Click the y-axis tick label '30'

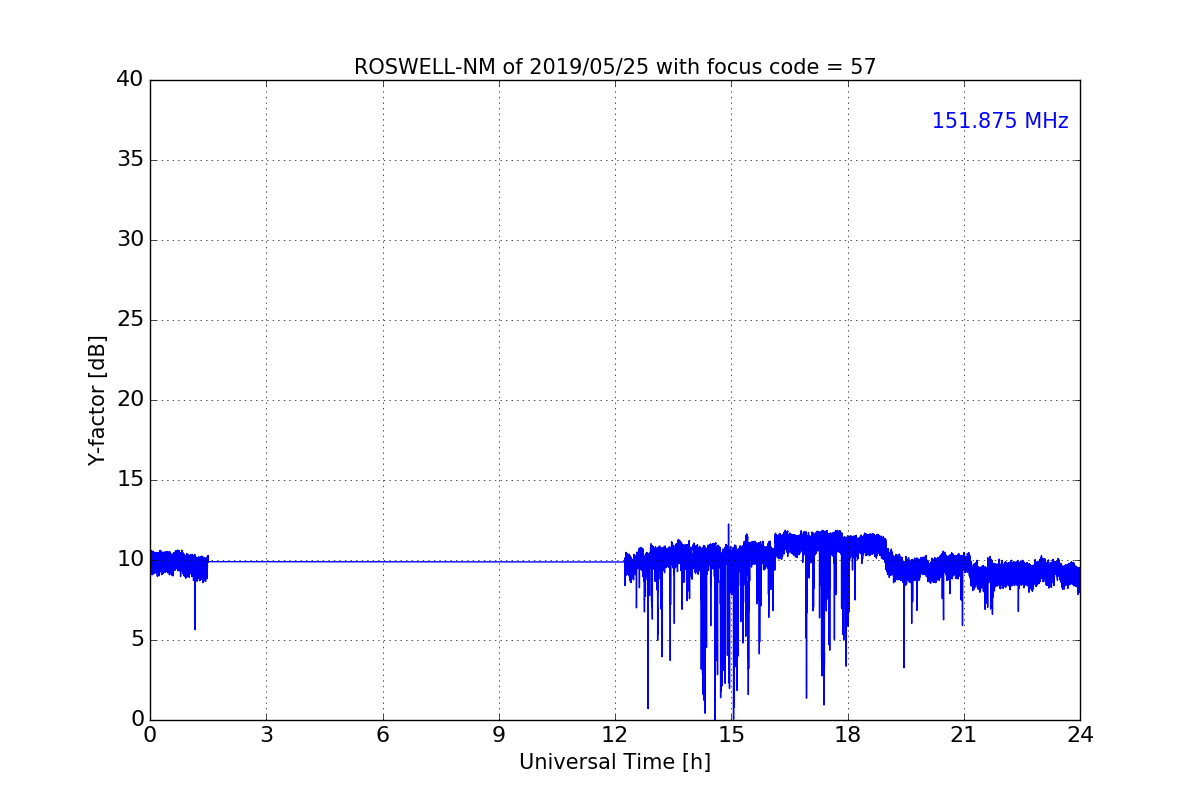(130, 240)
